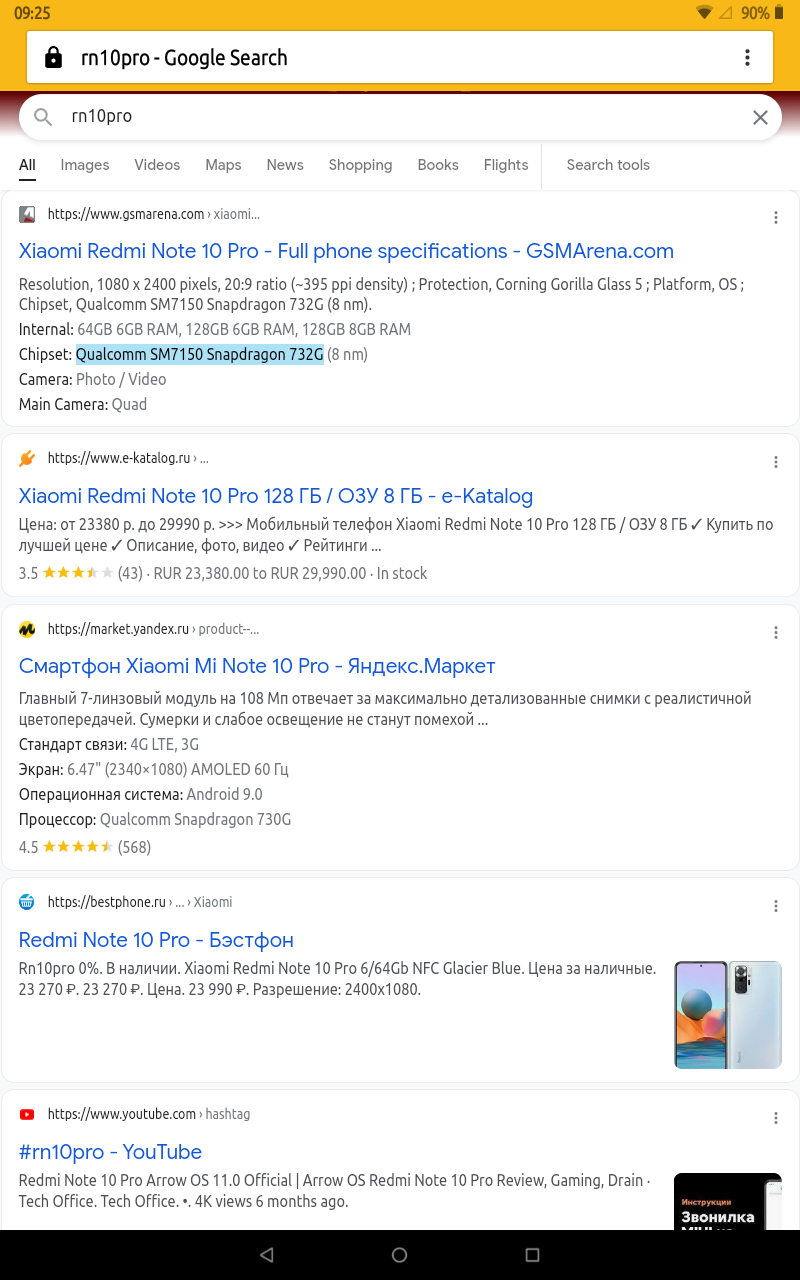Open options menu for YouTube result

click(776, 1118)
